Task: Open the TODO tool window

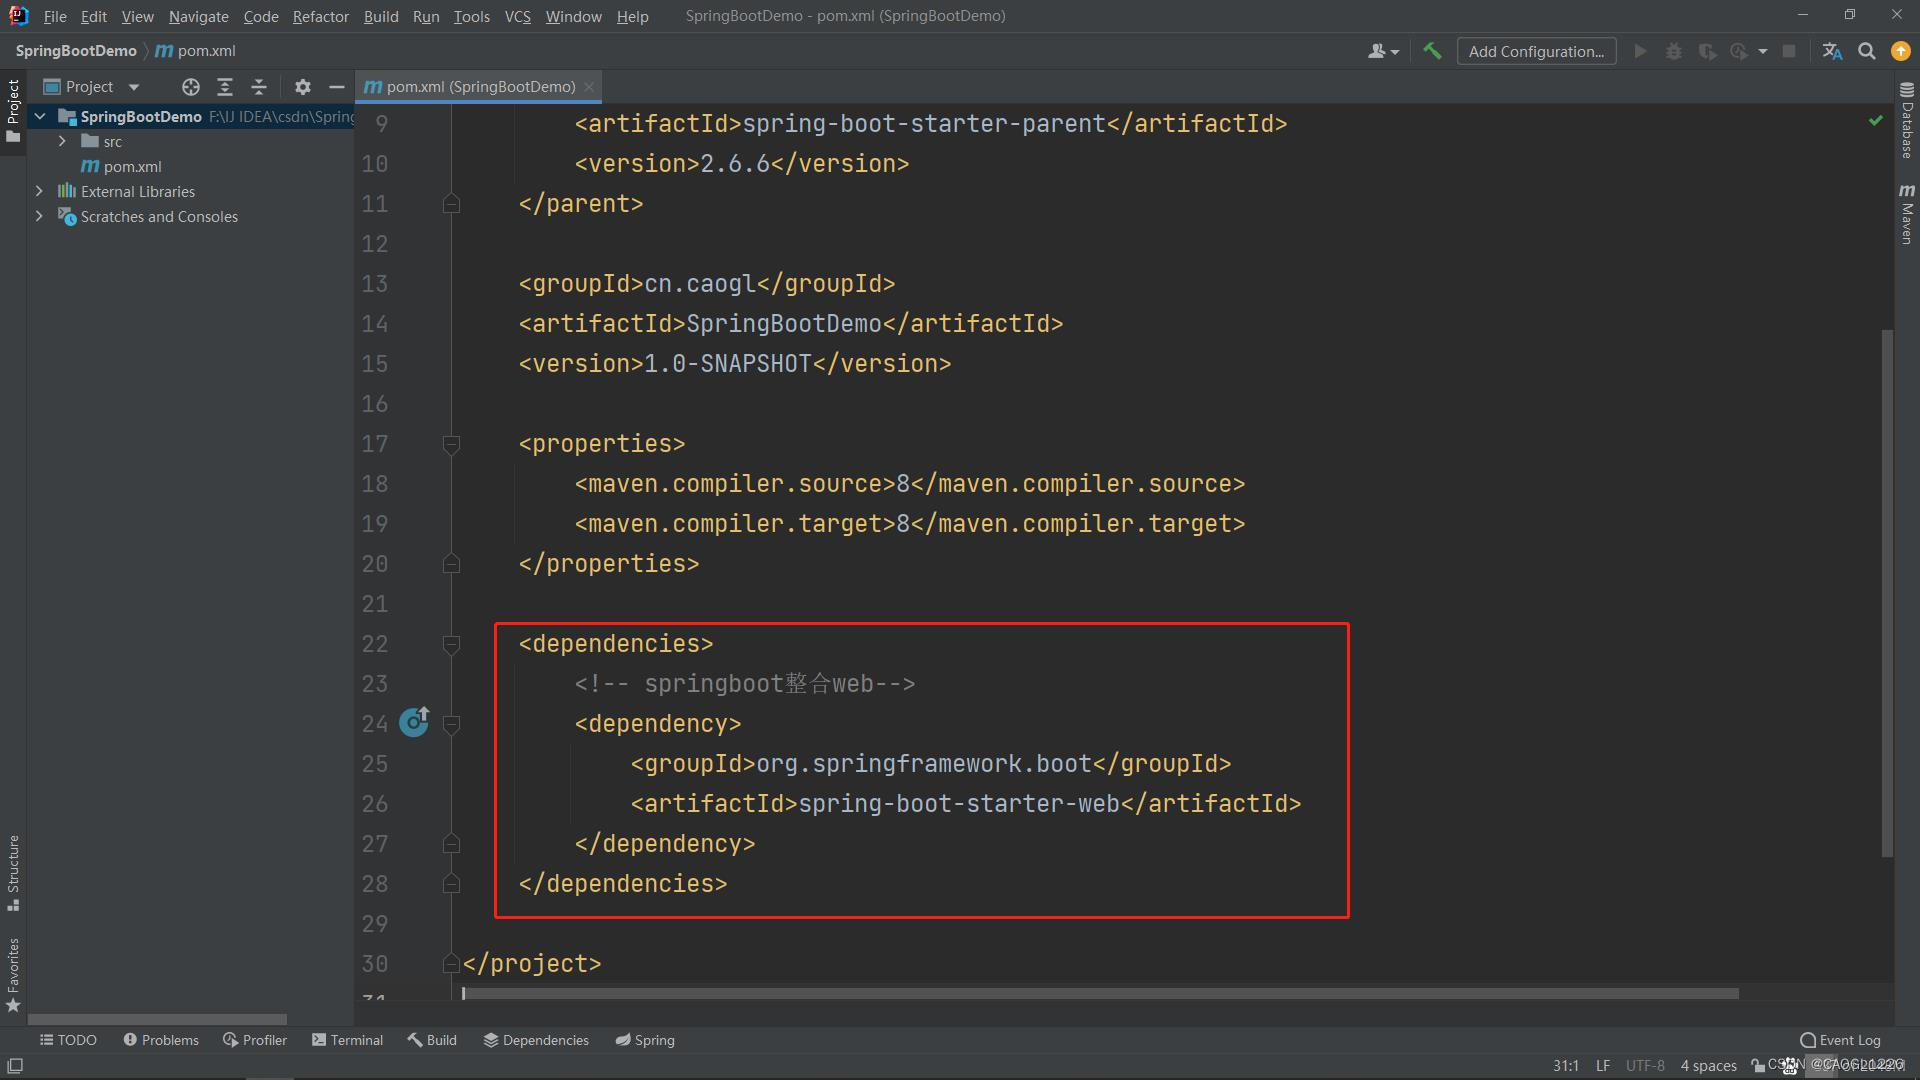Action: coord(68,1040)
